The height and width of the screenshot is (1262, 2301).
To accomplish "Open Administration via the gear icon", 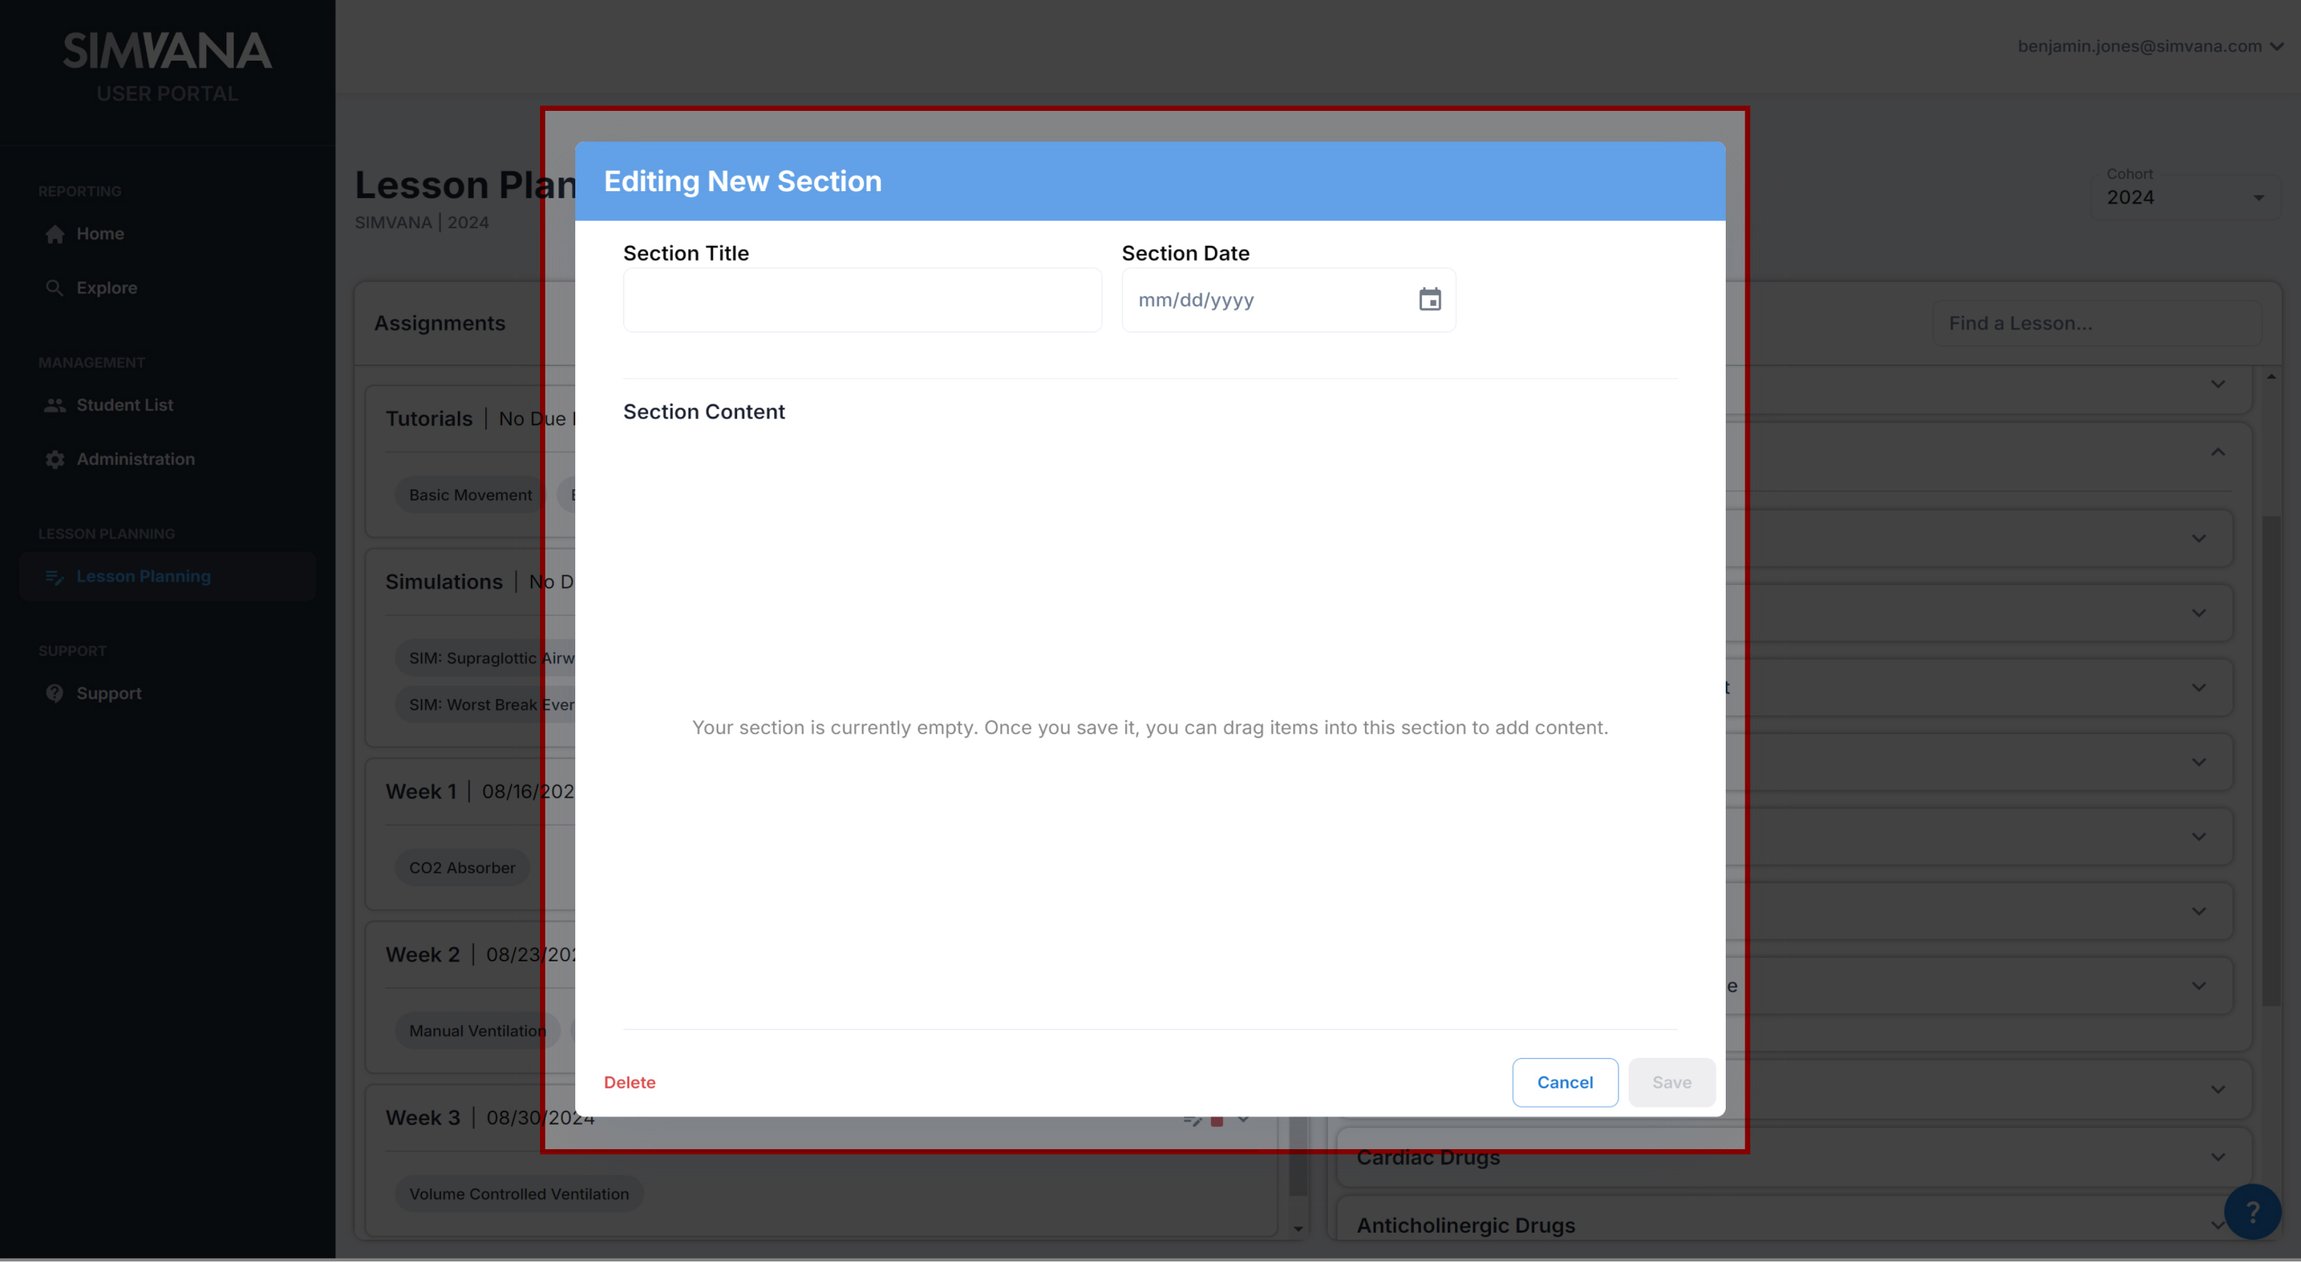I will pyautogui.click(x=55, y=458).
